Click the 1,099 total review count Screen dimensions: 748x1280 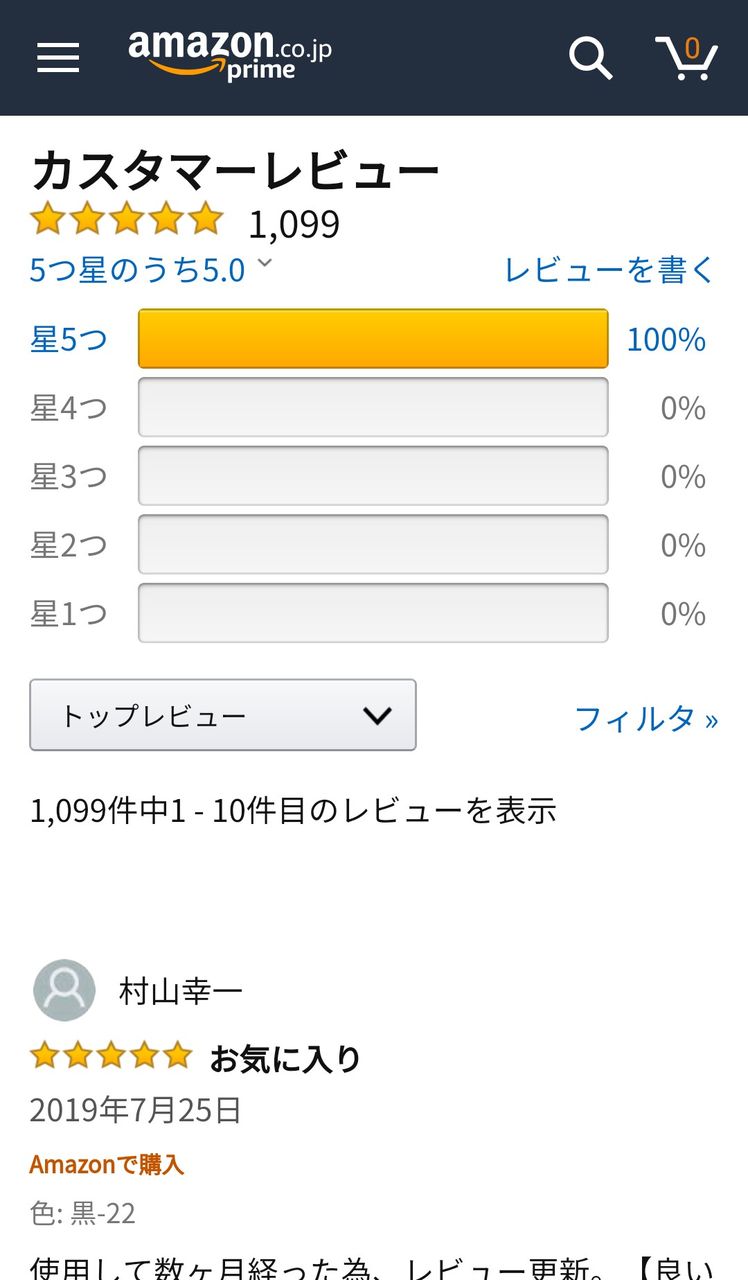[x=294, y=224]
